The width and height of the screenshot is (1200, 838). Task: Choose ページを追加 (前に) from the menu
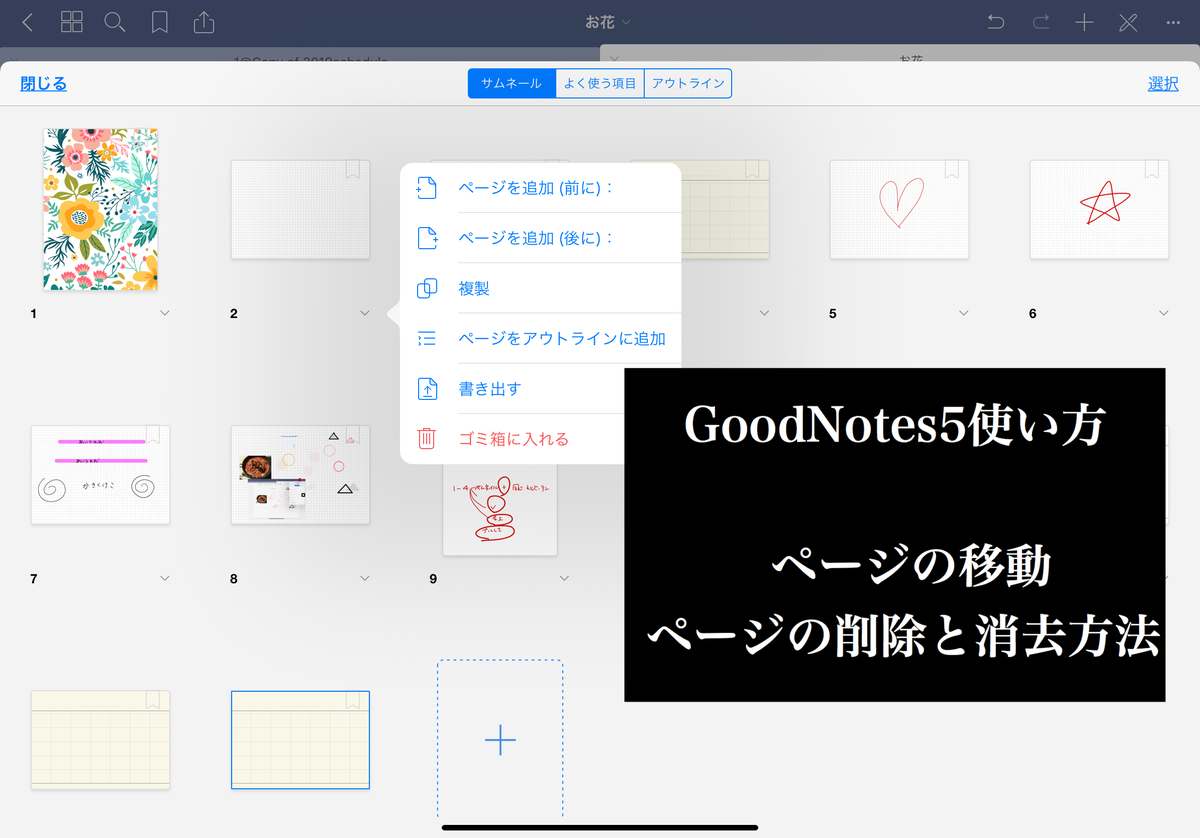pos(541,188)
